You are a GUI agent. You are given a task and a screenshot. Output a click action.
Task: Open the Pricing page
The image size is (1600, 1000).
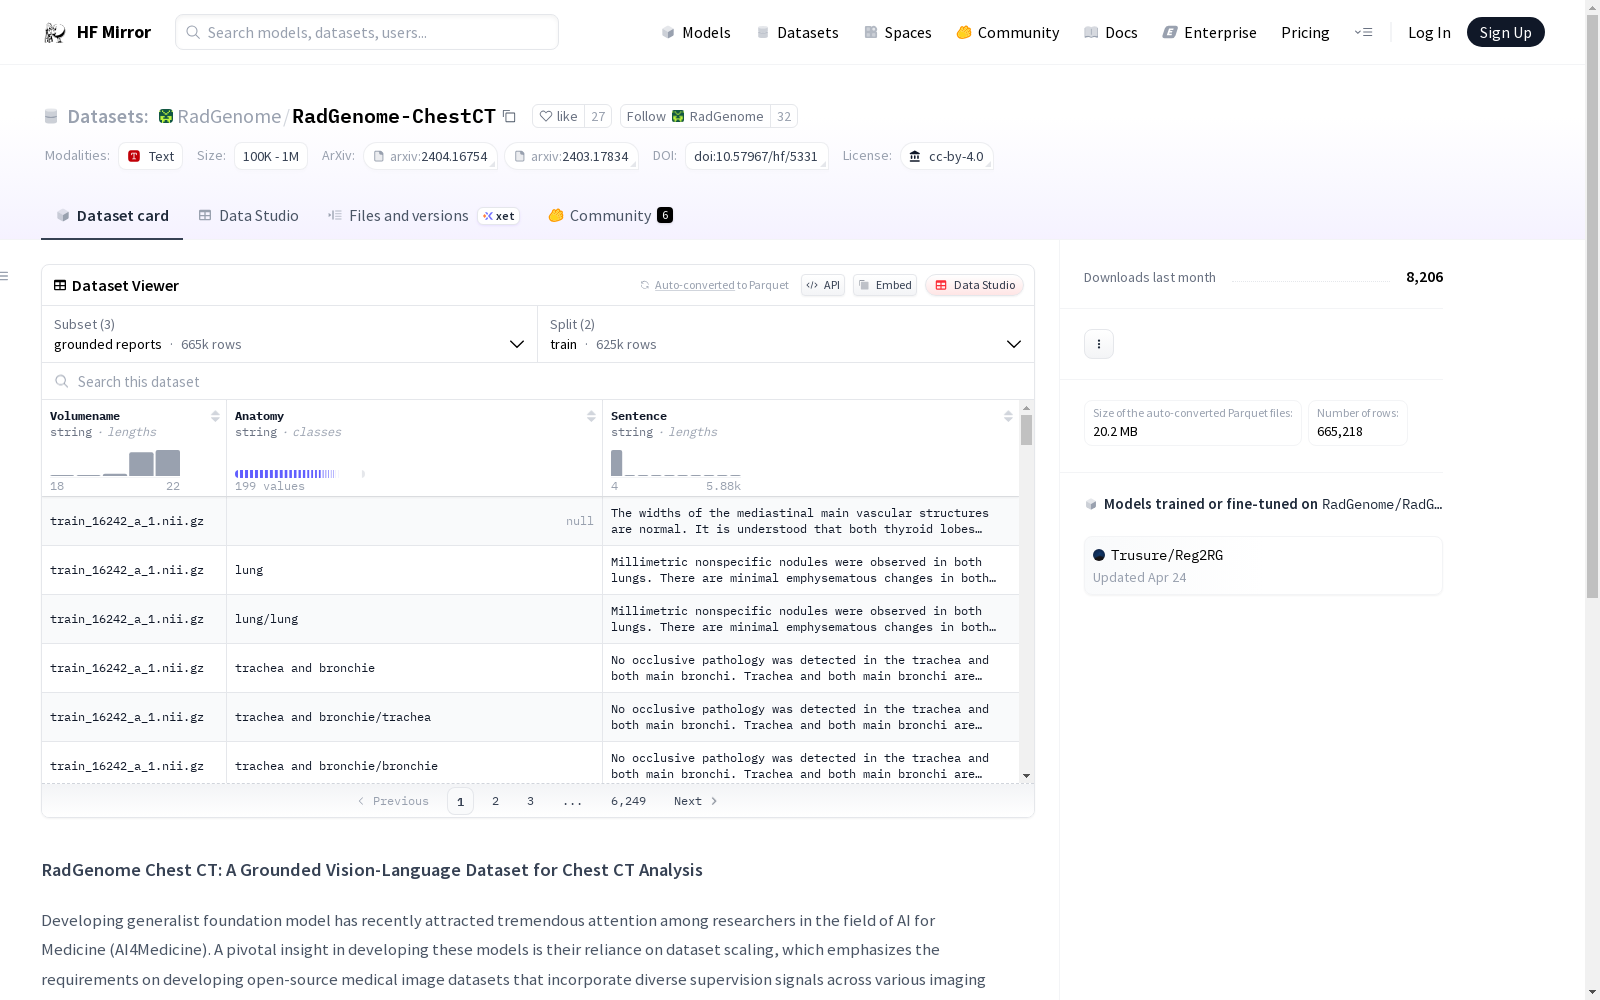[1305, 32]
